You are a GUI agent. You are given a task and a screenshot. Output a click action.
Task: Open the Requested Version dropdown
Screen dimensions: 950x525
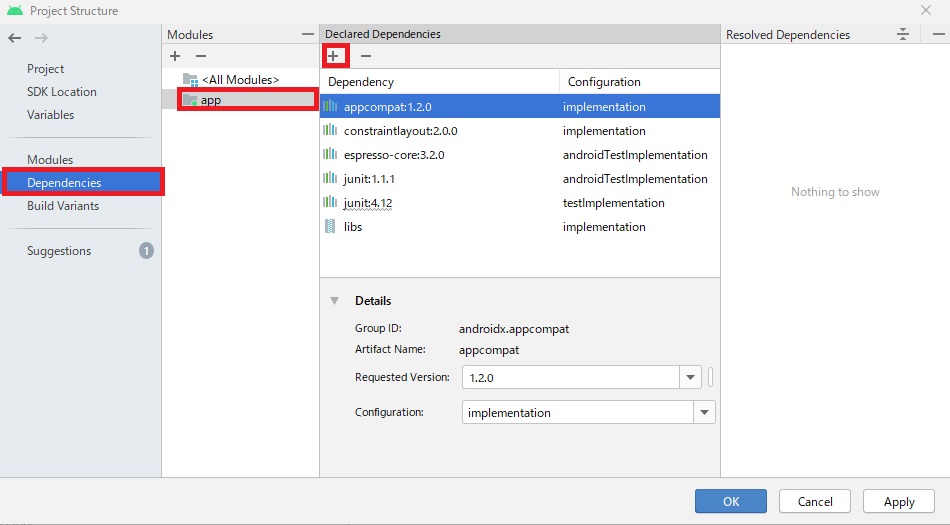691,378
